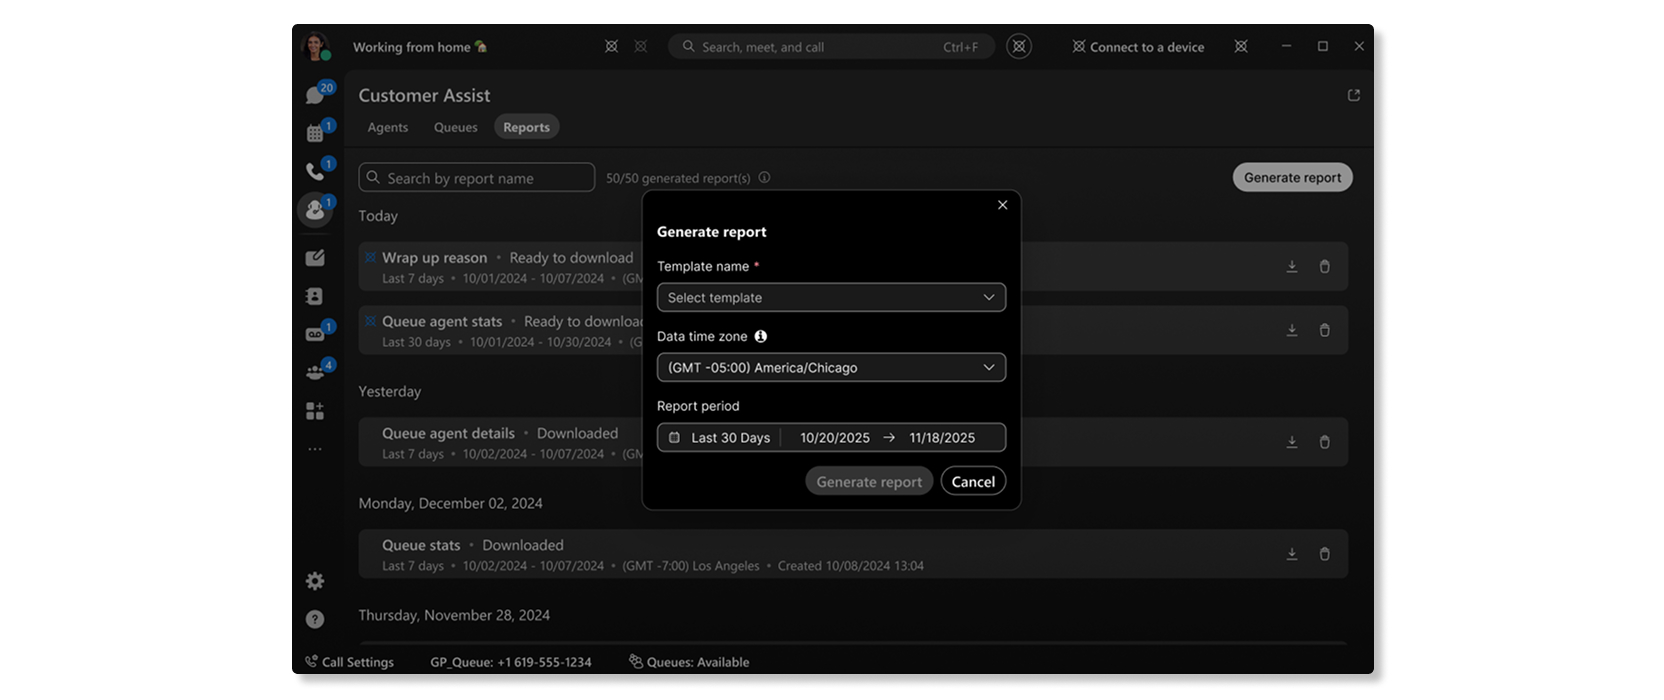Image resolution: width=1664 pixels, height=700 pixels.
Task: Select the Queue stats report row
Action: [853, 554]
